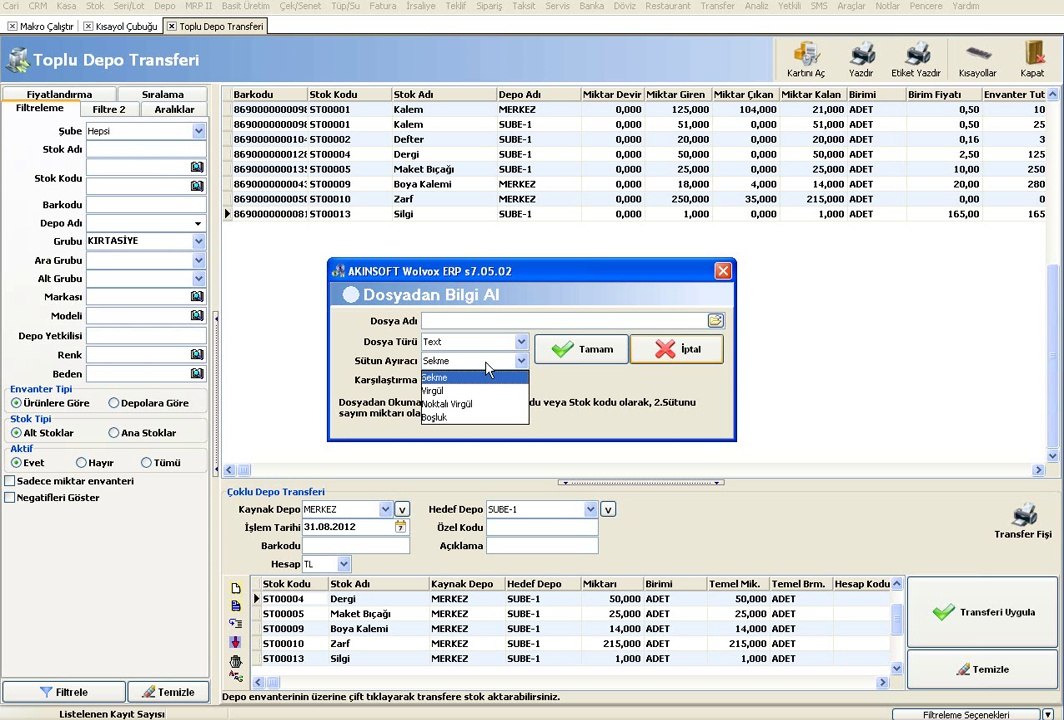Switch to Sıralama tab
Image resolution: width=1064 pixels, height=720 pixels.
pos(163,94)
